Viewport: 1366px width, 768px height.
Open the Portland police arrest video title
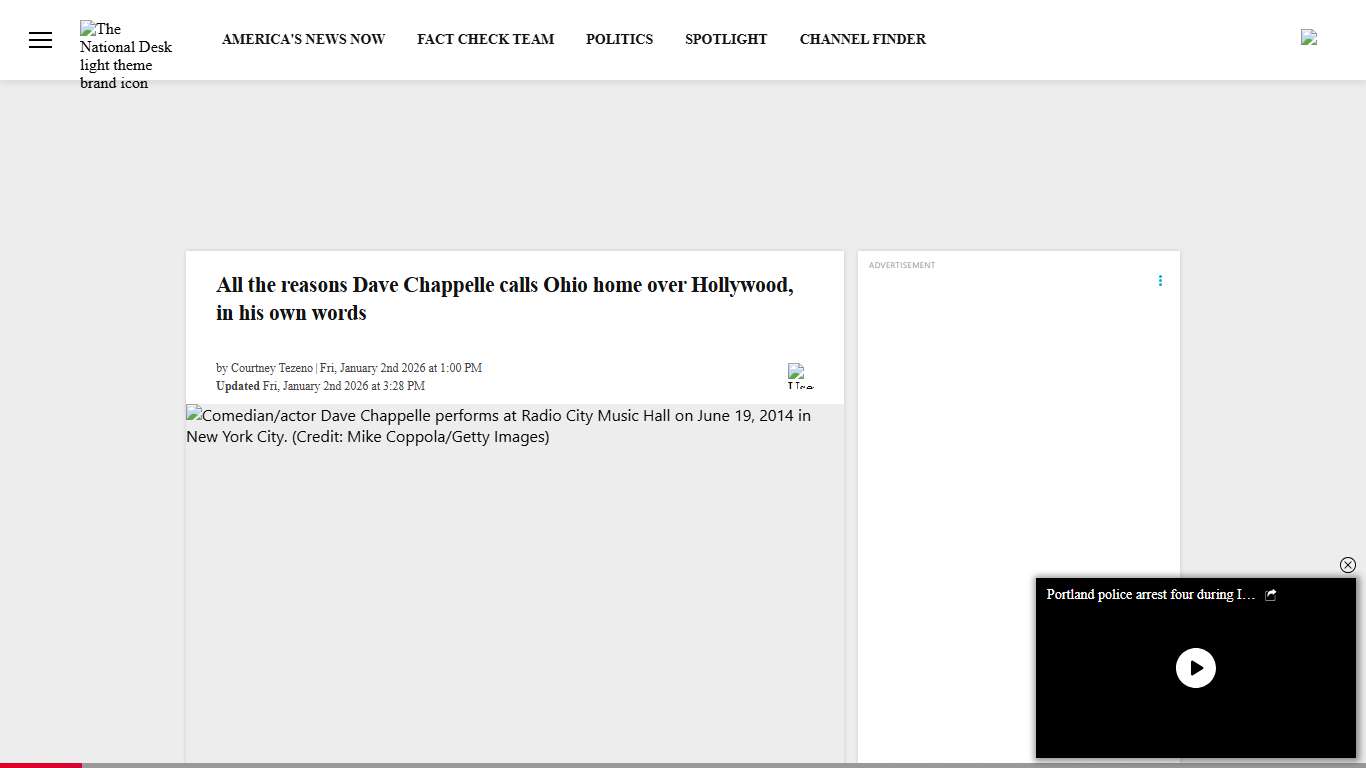coord(1148,594)
